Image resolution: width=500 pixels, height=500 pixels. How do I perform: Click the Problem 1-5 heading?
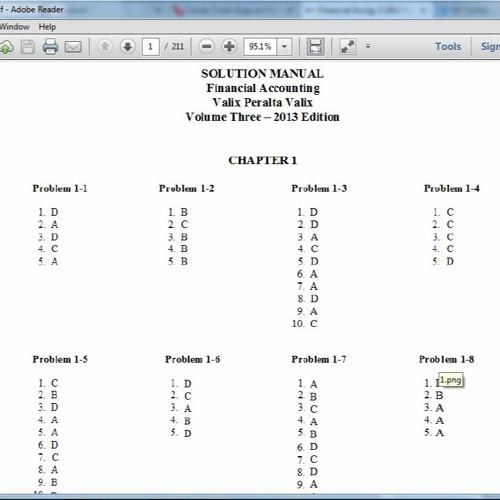point(60,359)
